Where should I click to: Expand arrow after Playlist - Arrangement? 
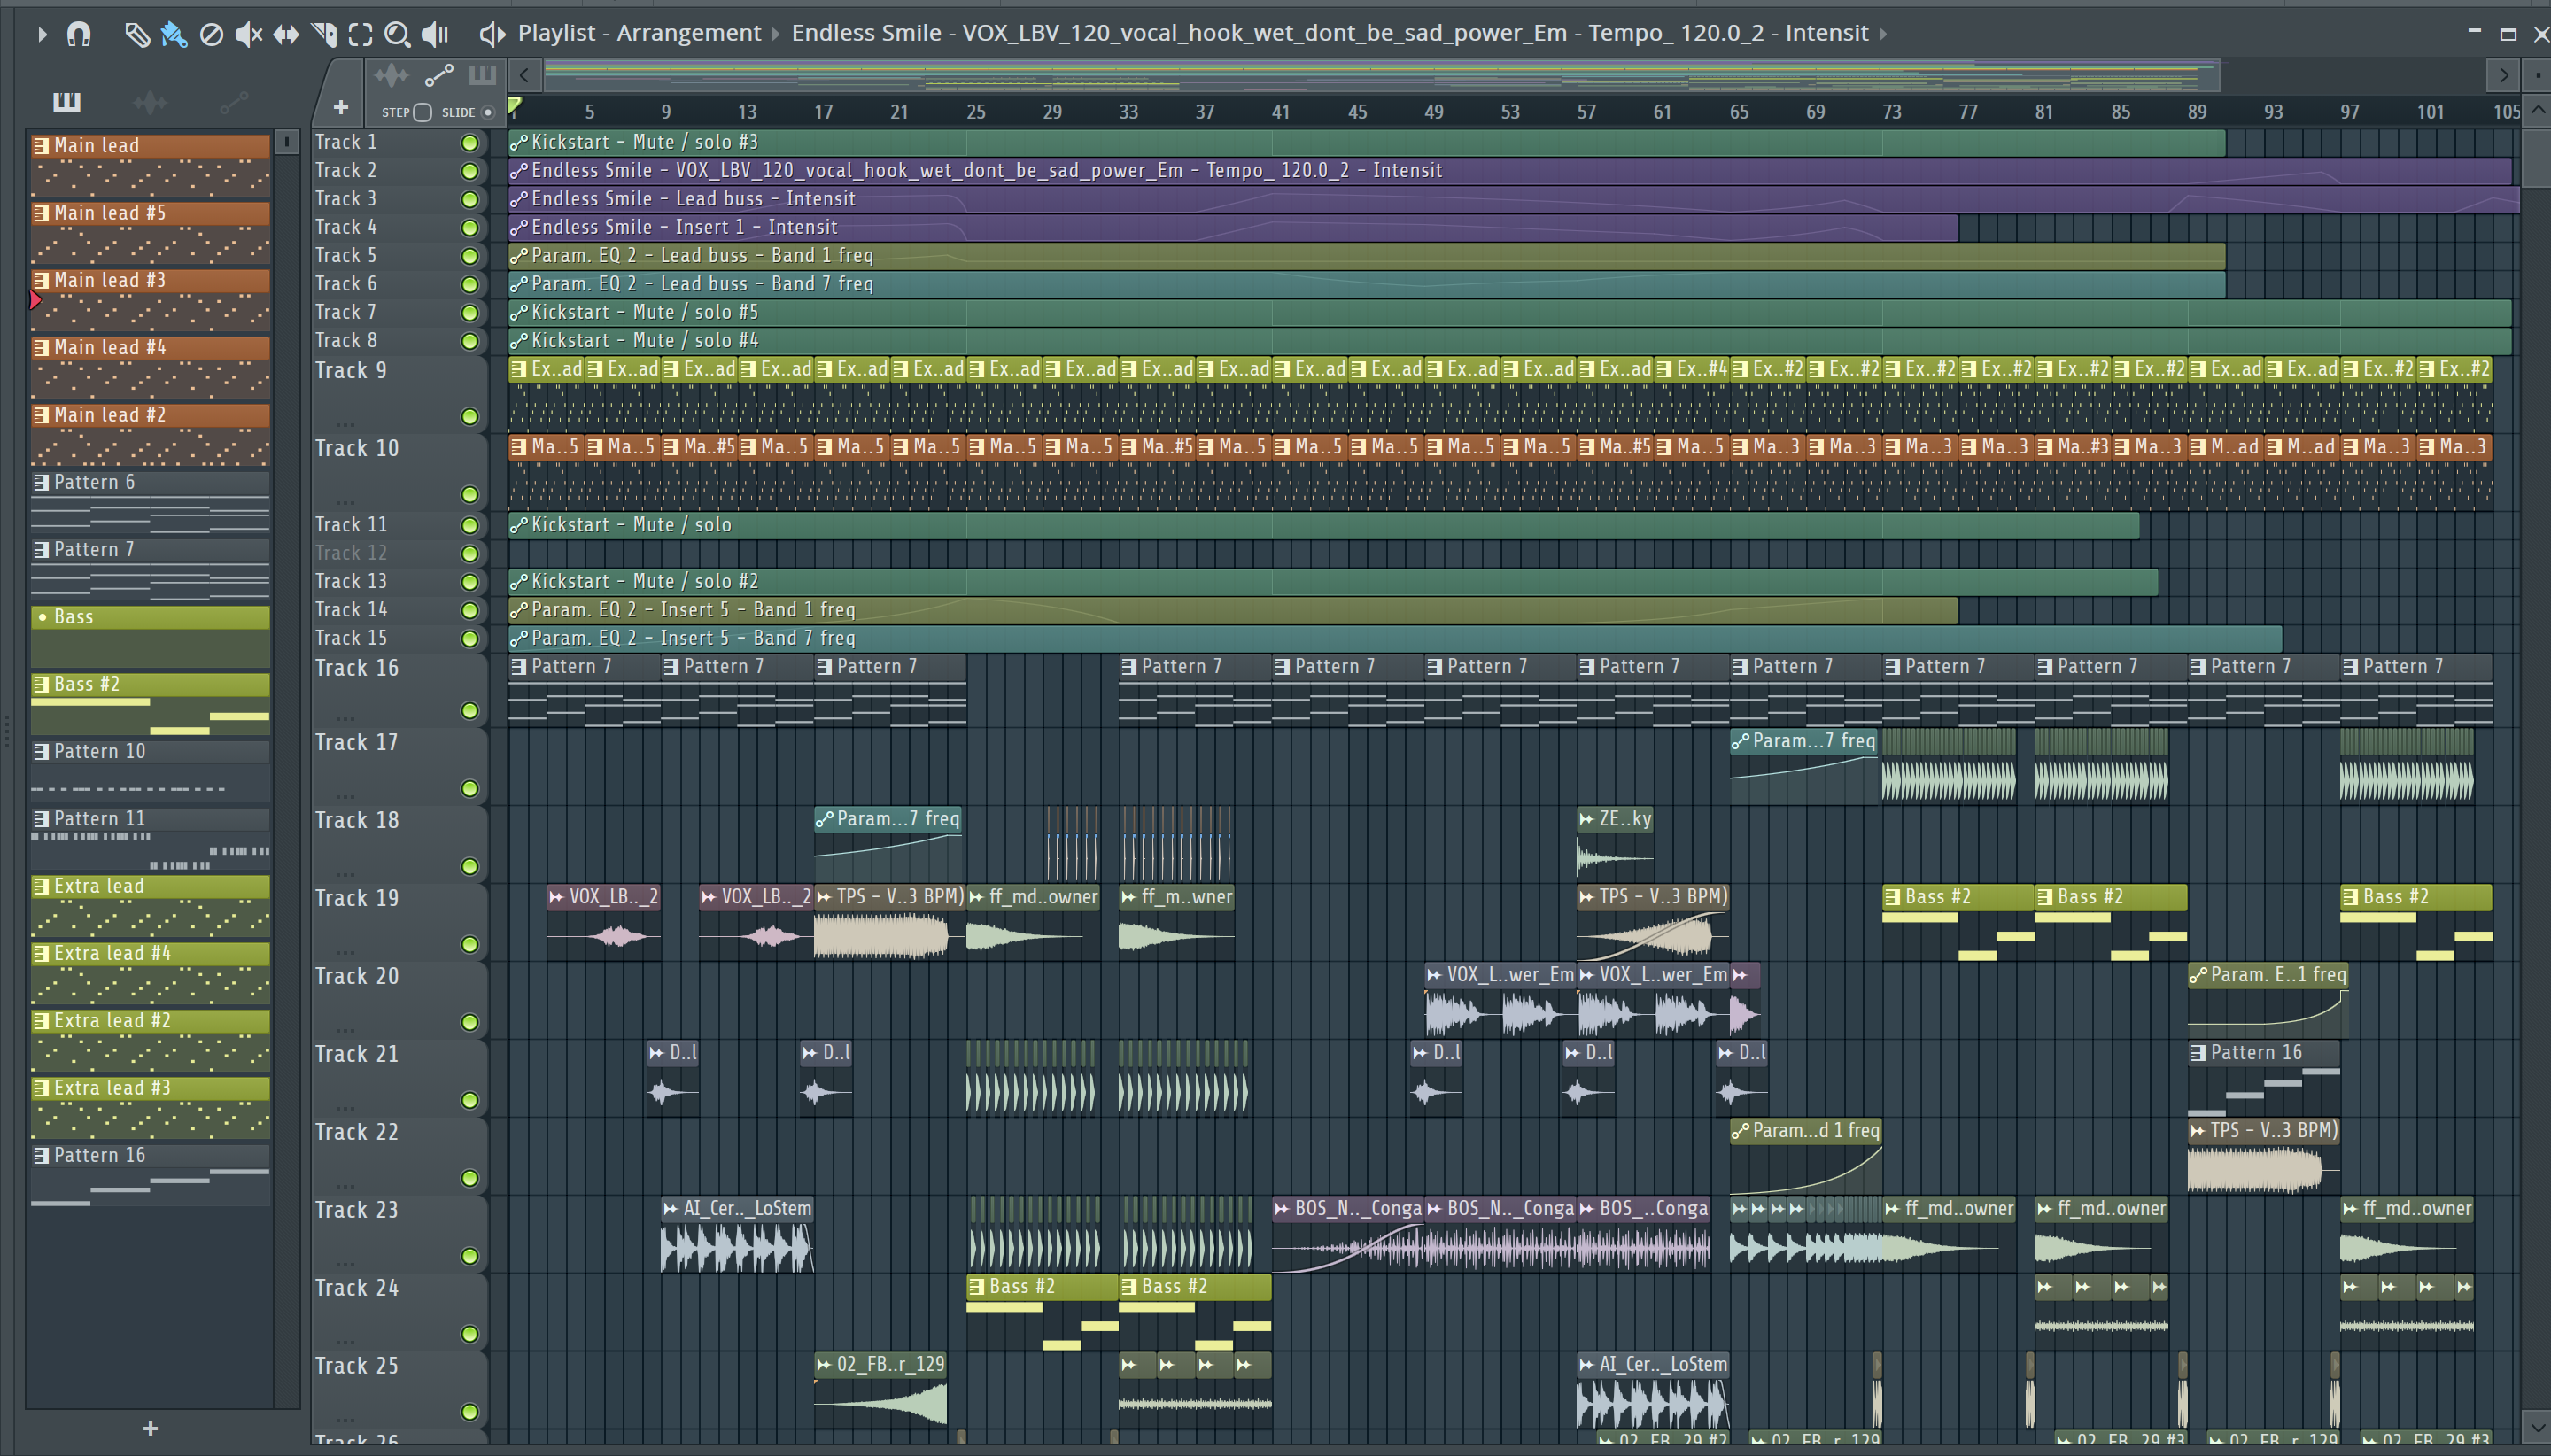775,34
